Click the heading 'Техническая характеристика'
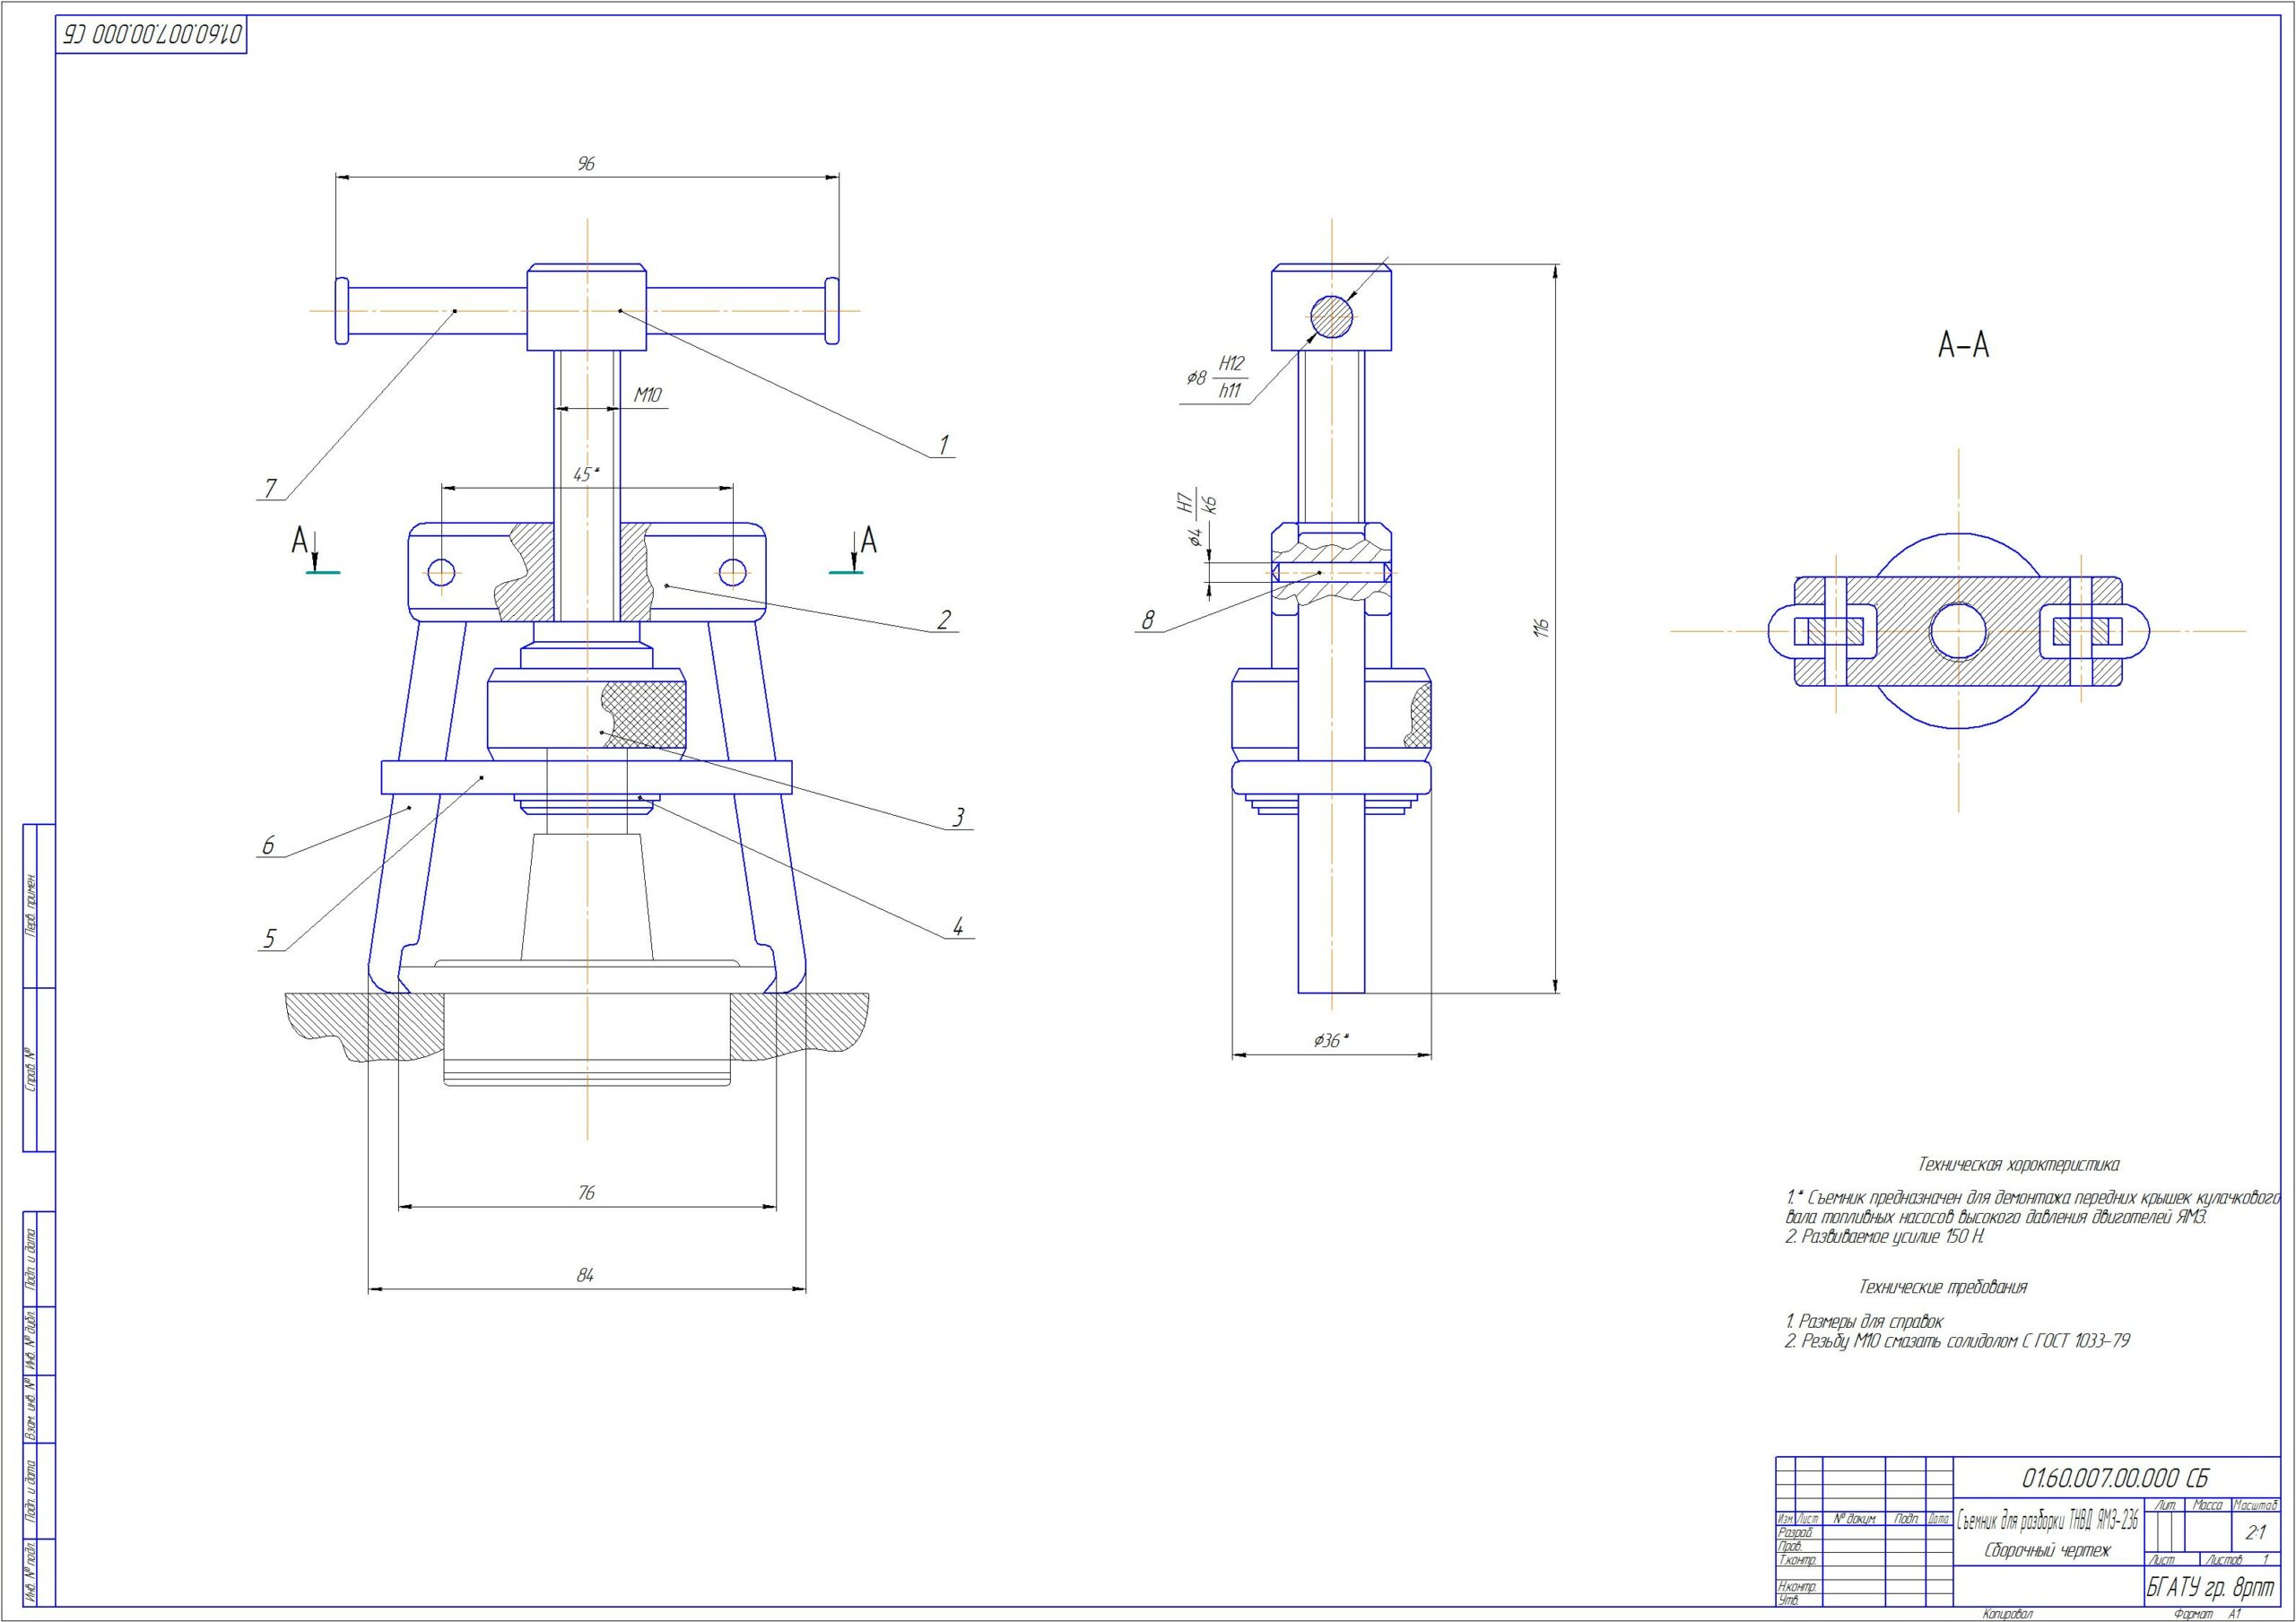 (2018, 1165)
